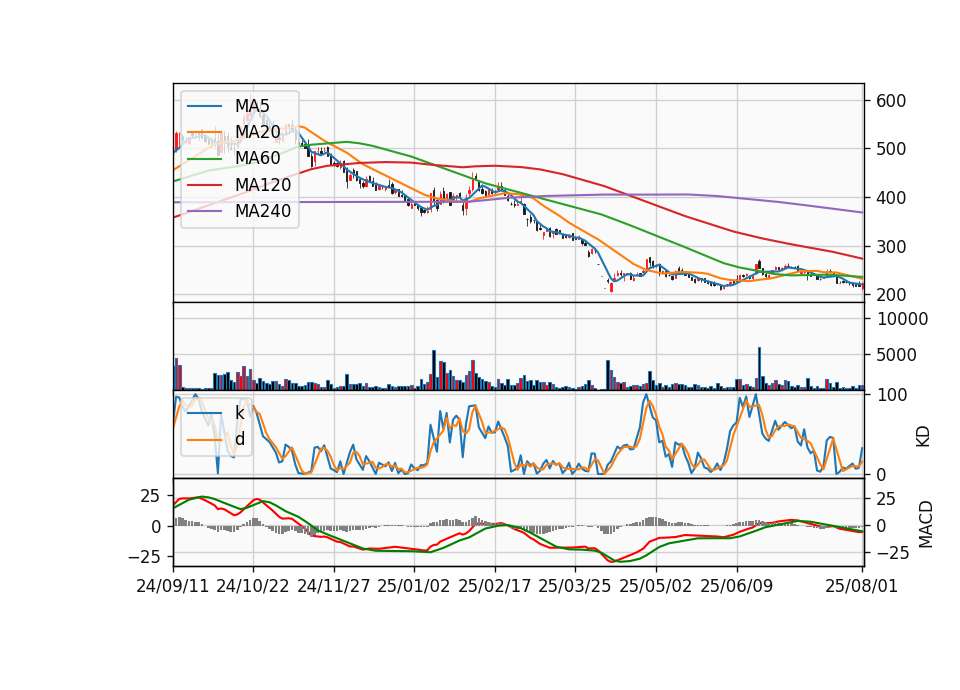This screenshot has width=960, height=690.
Task: Click the 25/01/02 date label
Action: (414, 586)
